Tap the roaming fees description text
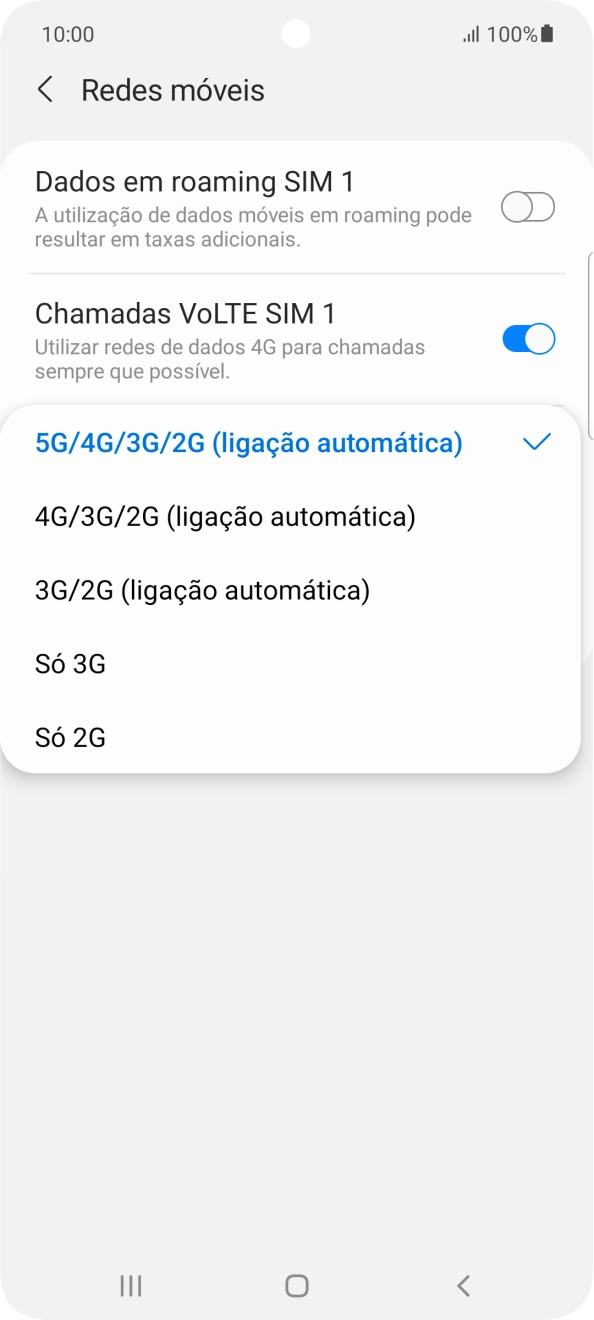Viewport: 594px width, 1320px height. tap(252, 227)
